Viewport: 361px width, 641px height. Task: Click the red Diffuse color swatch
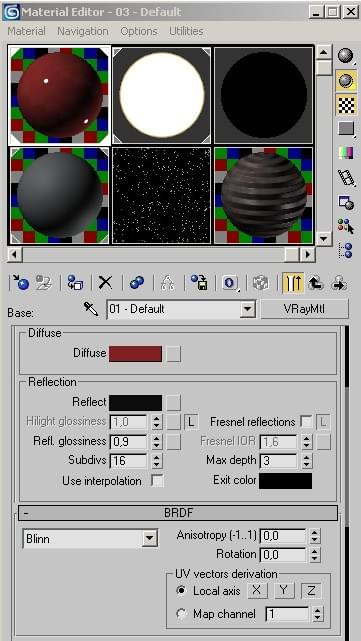pos(135,354)
